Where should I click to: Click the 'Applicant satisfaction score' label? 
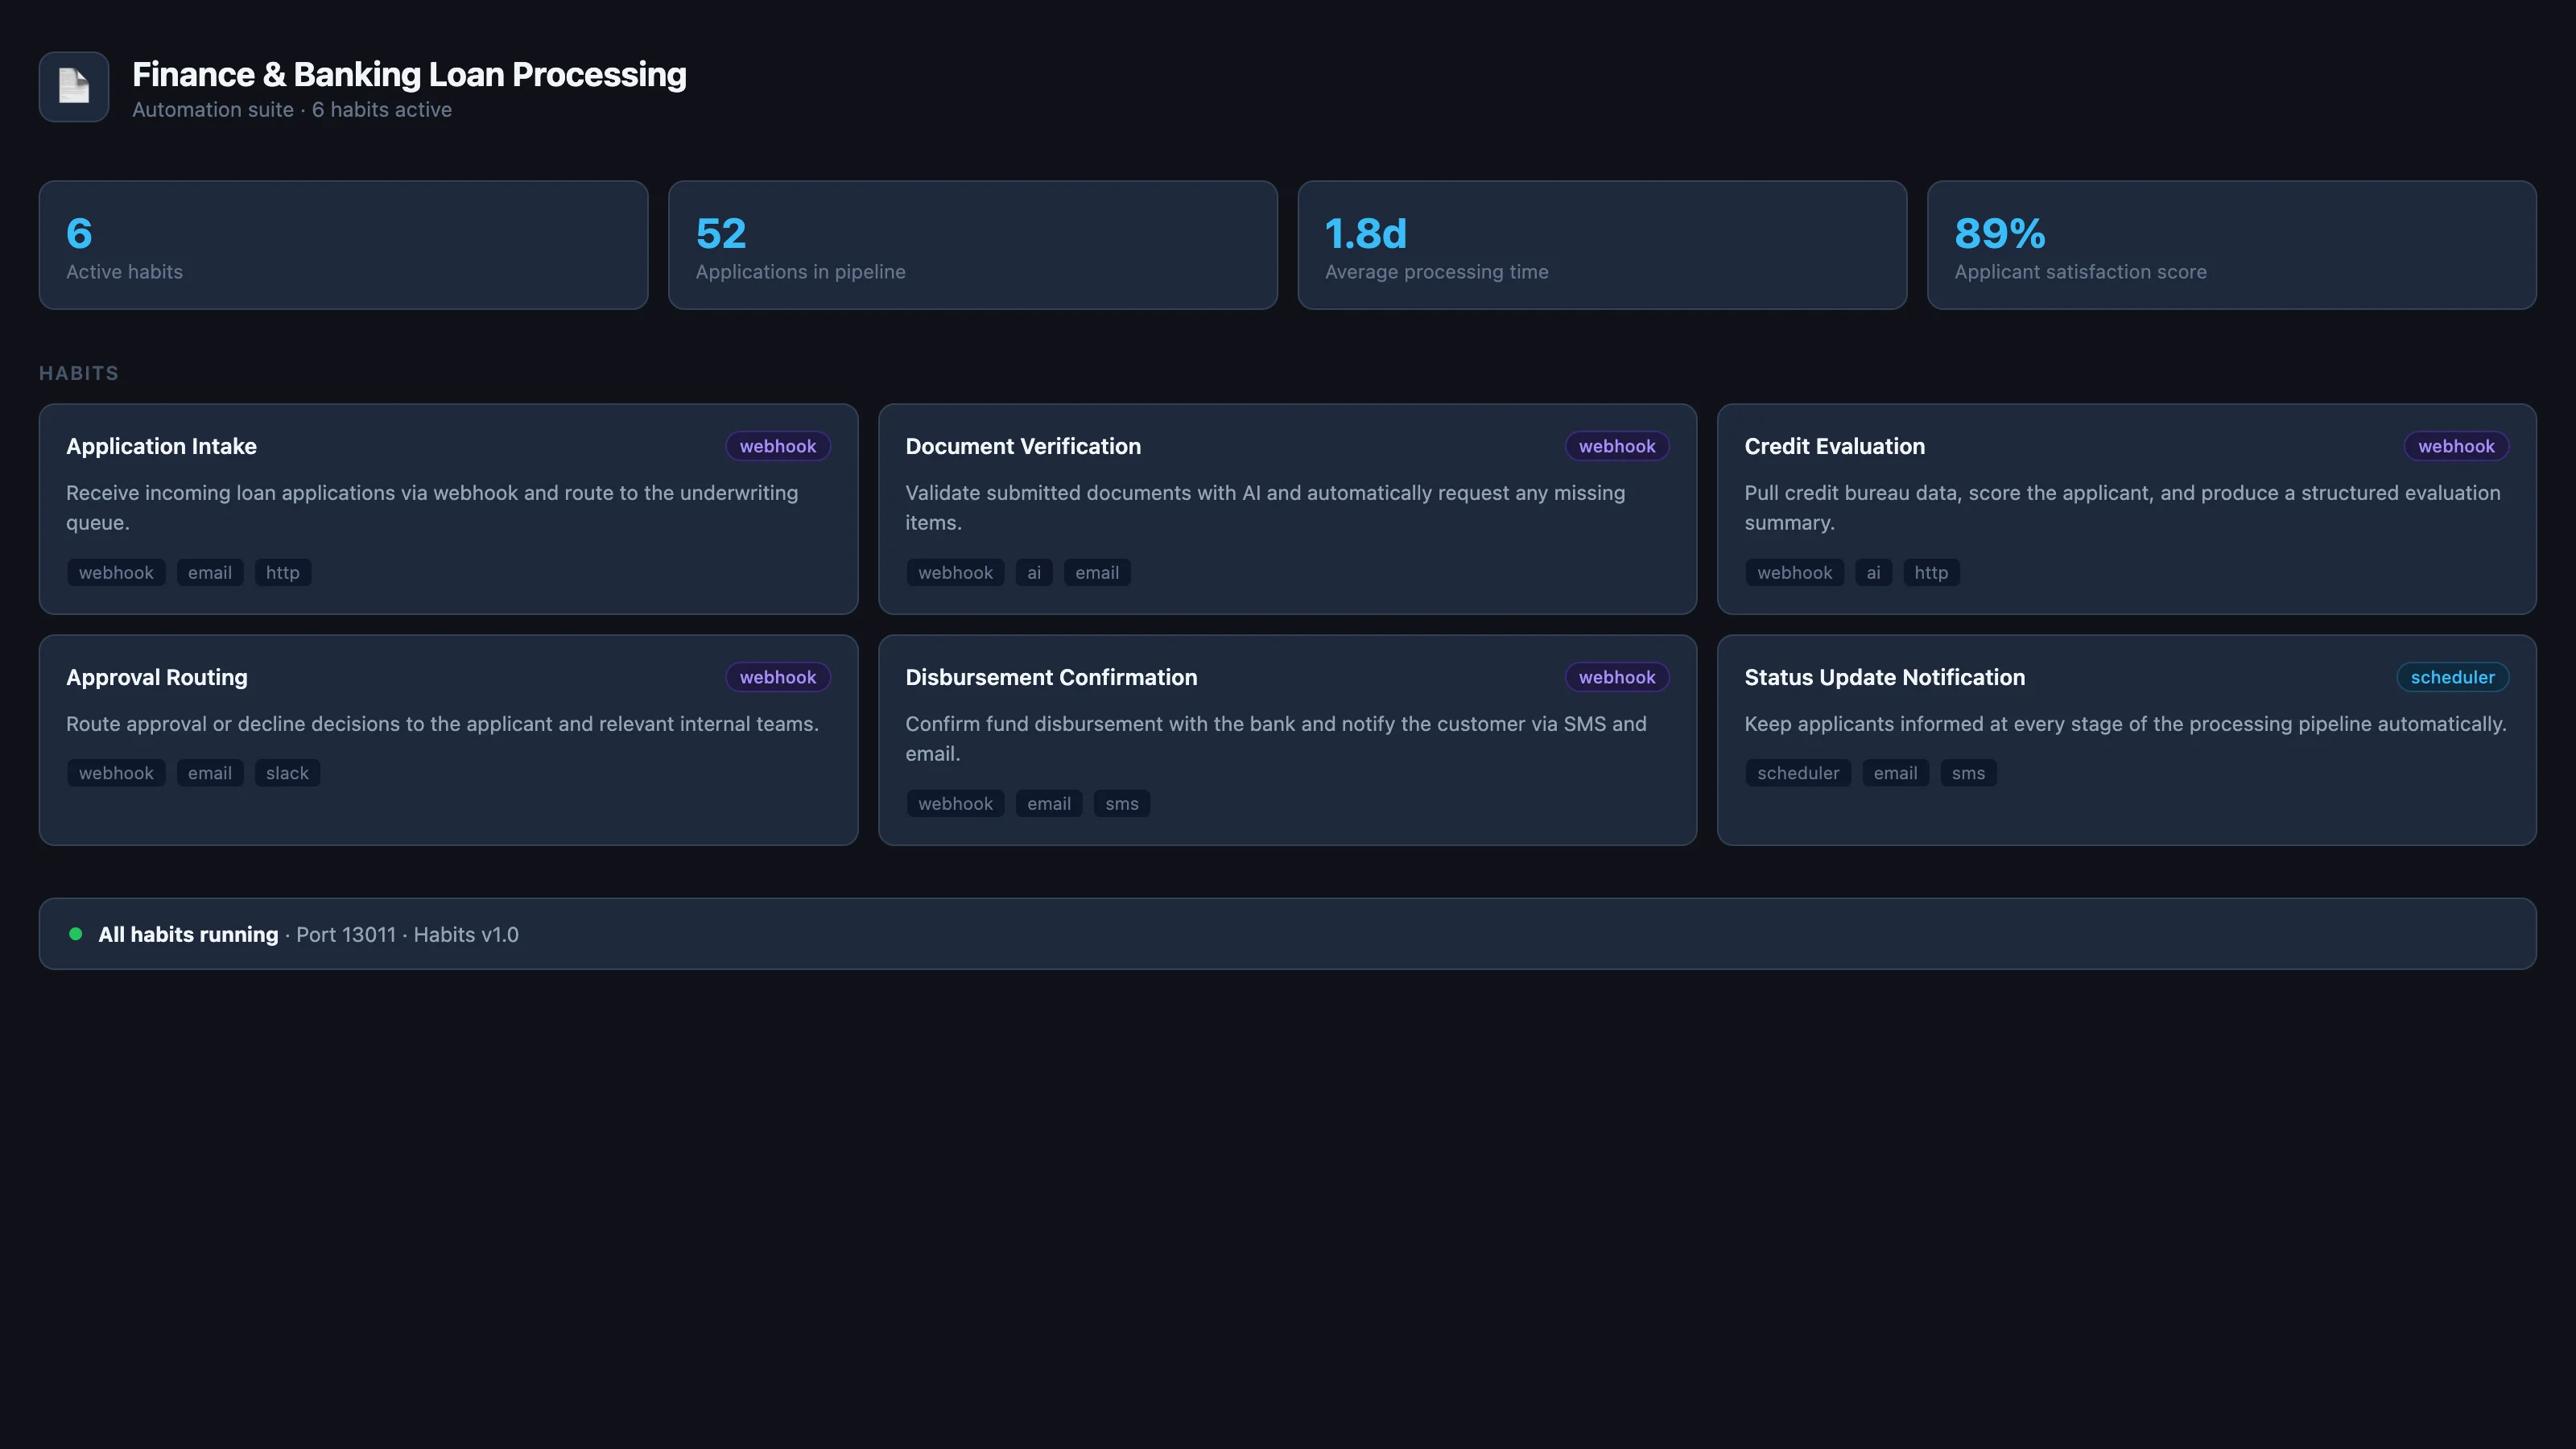tap(2080, 272)
